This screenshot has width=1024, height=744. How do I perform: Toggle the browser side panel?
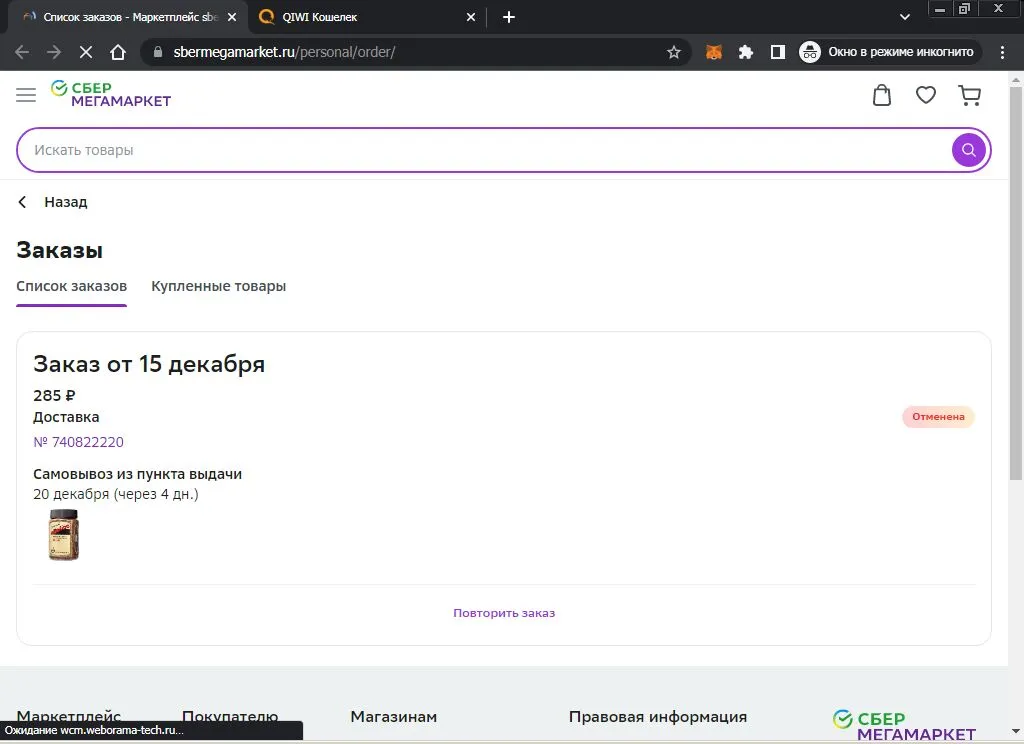[x=777, y=52]
